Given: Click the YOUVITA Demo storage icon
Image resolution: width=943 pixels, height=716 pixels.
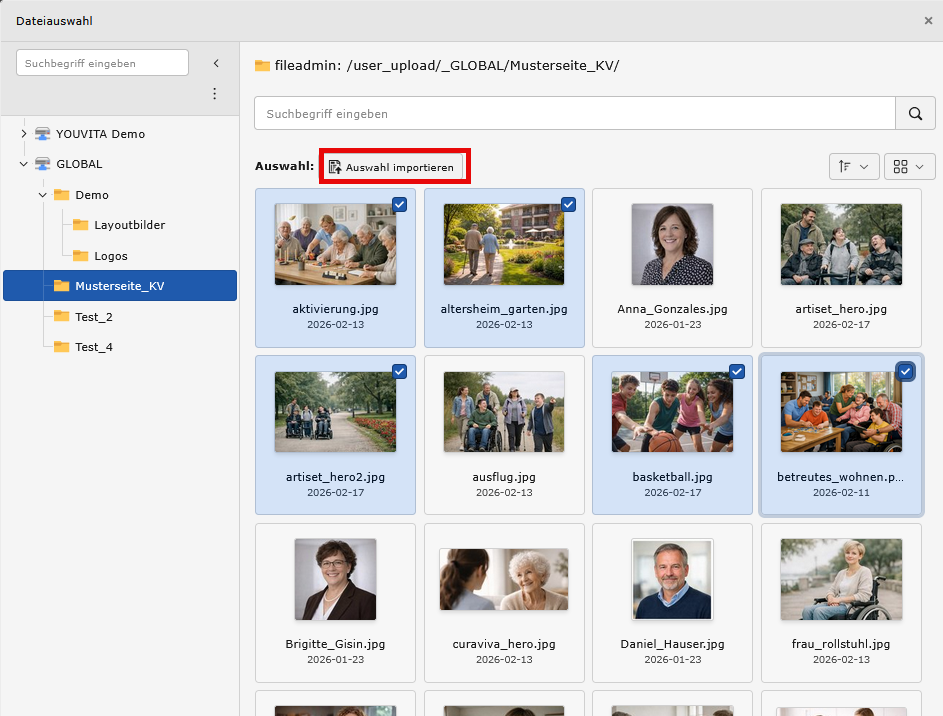Looking at the screenshot, I should 42,133.
